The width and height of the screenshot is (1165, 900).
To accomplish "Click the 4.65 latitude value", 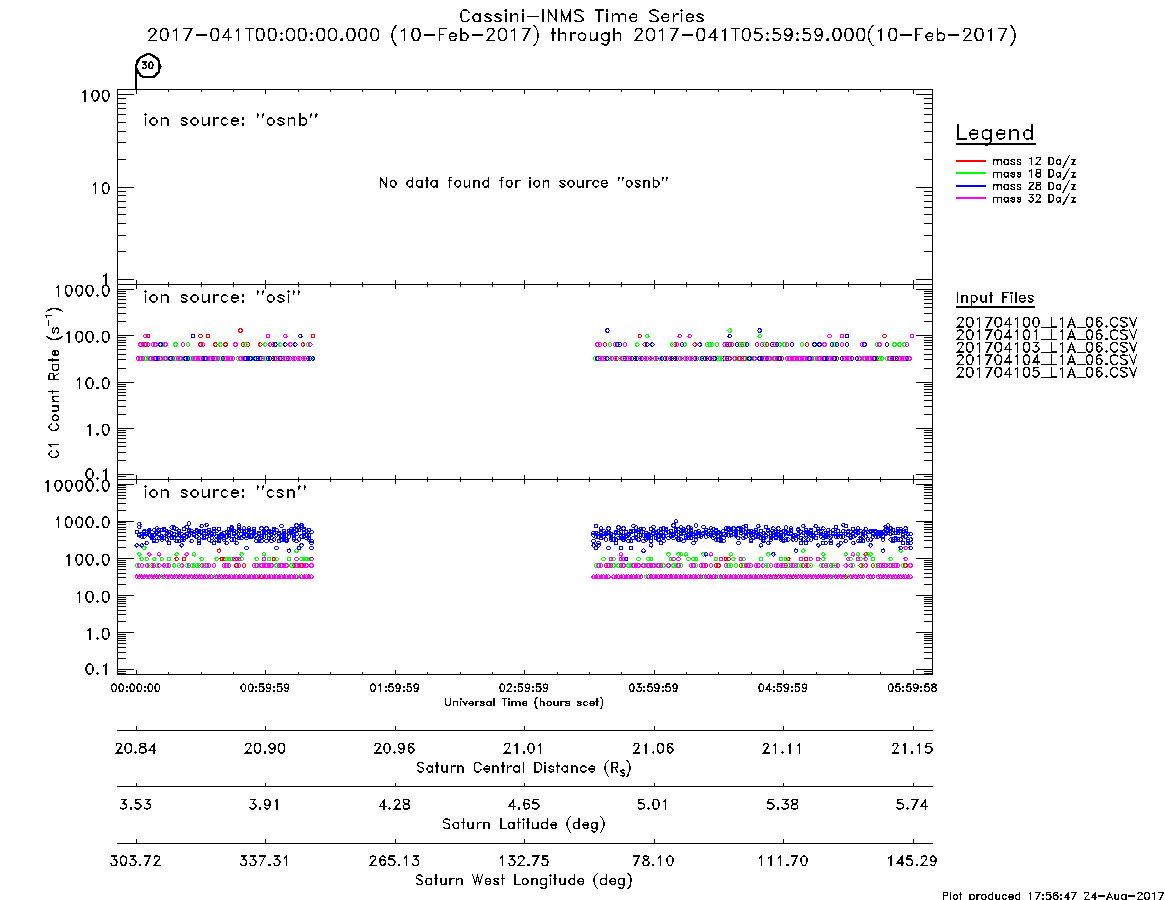I will [x=524, y=805].
